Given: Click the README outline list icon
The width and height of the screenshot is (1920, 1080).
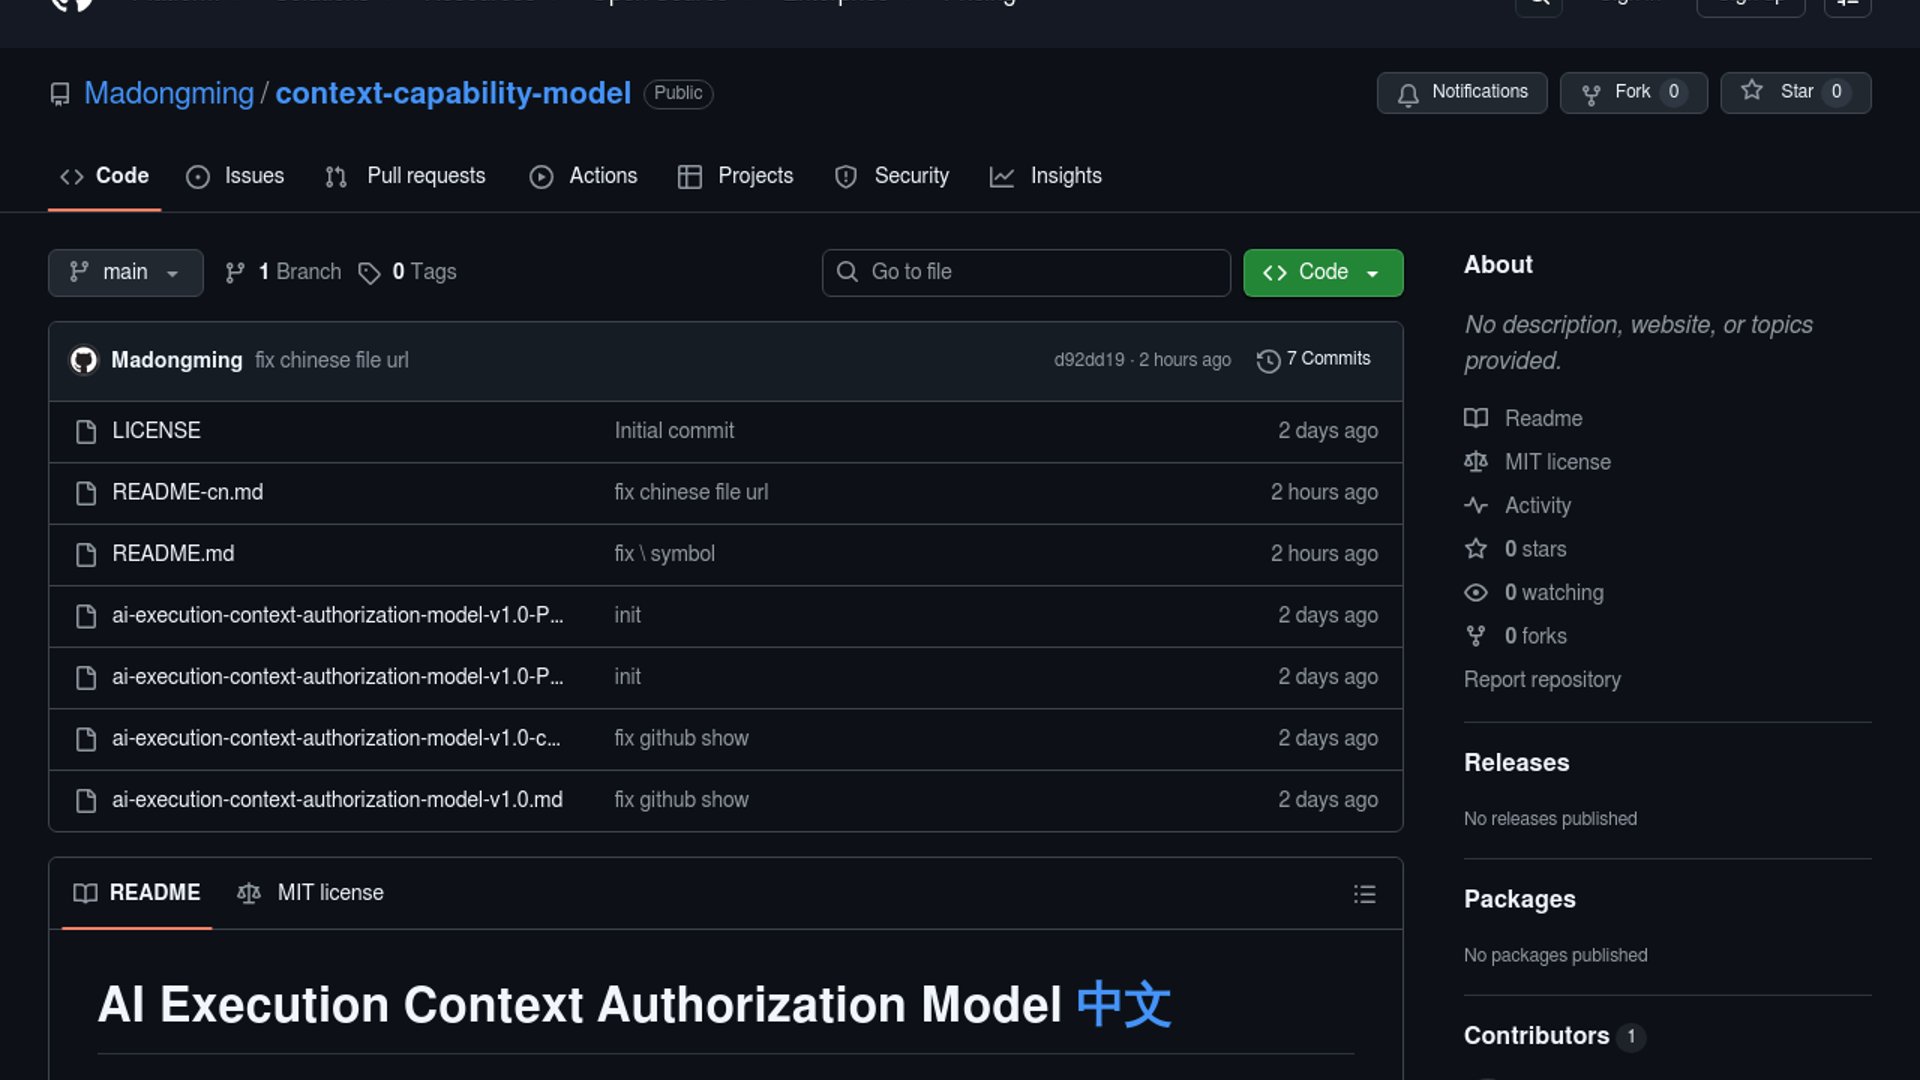Looking at the screenshot, I should click(1364, 894).
